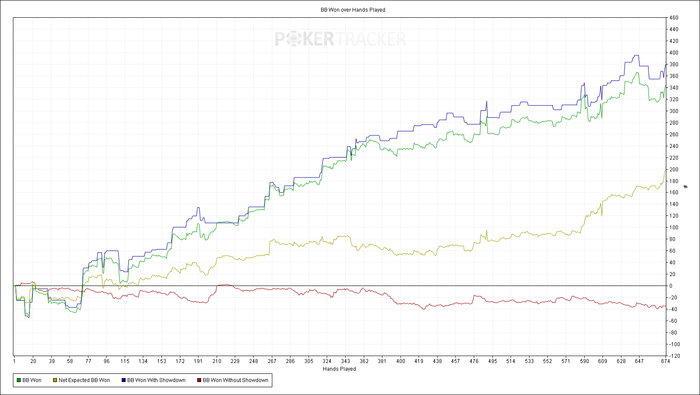This screenshot has height=395, width=700.
Task: Click the y-axis tick value 460
Action: (674, 18)
